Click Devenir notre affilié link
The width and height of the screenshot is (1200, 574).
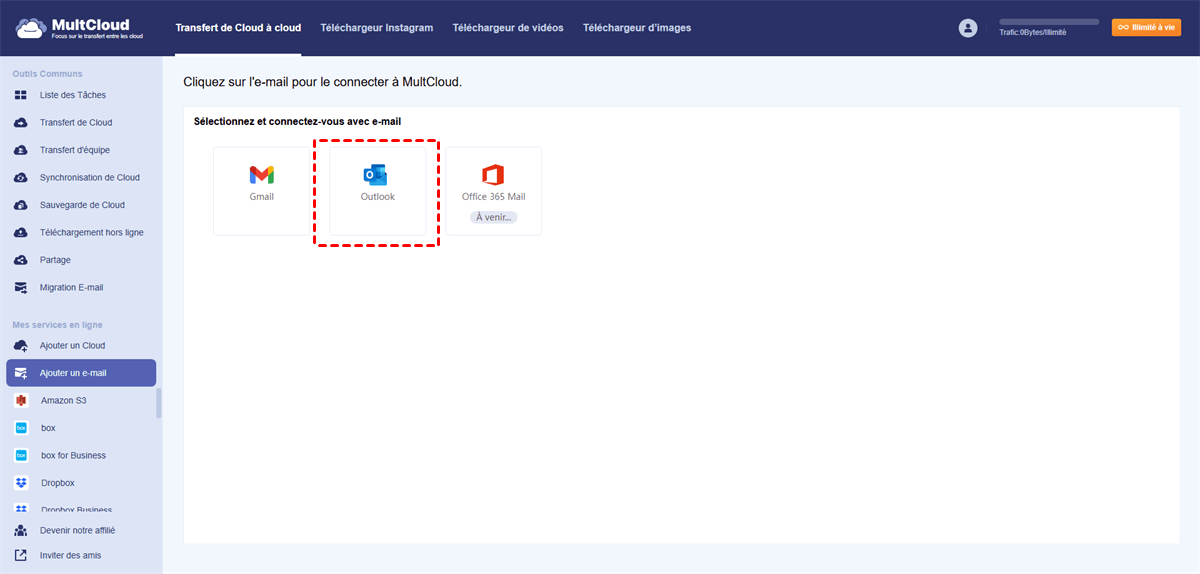pos(77,530)
